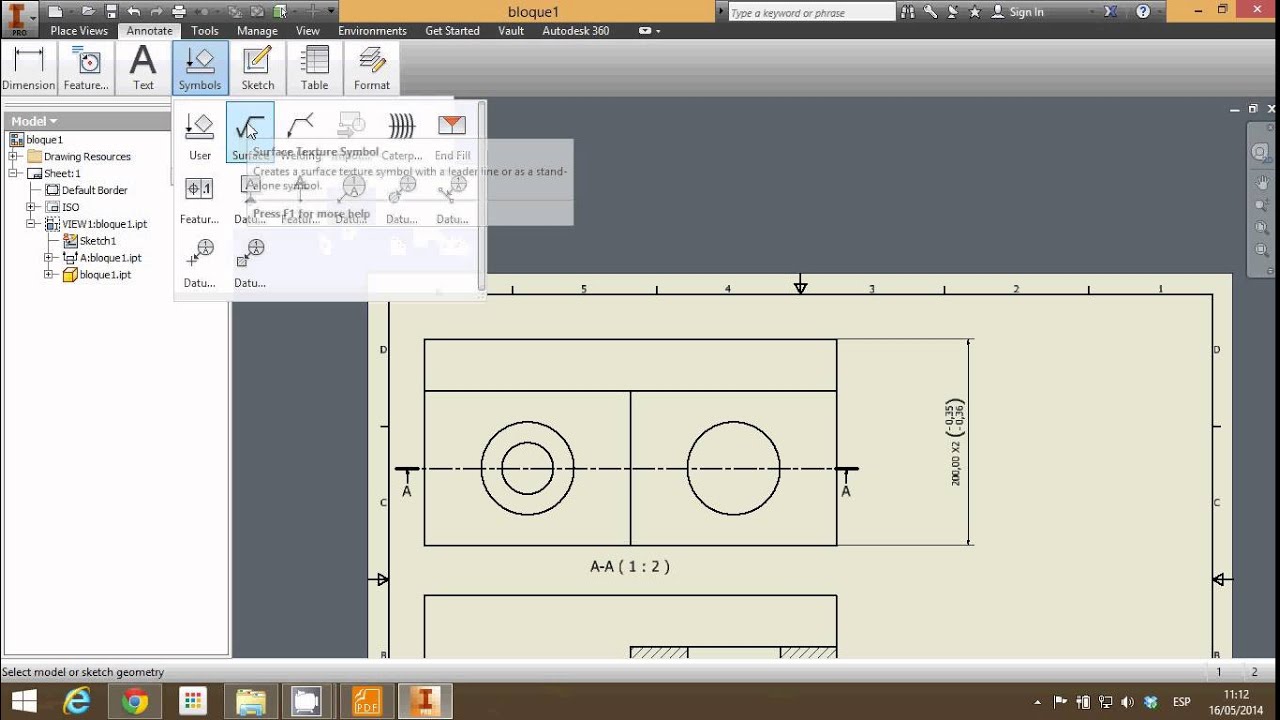This screenshot has width=1280, height=720.
Task: Add an End Fill symbol
Action: pyautogui.click(x=452, y=133)
